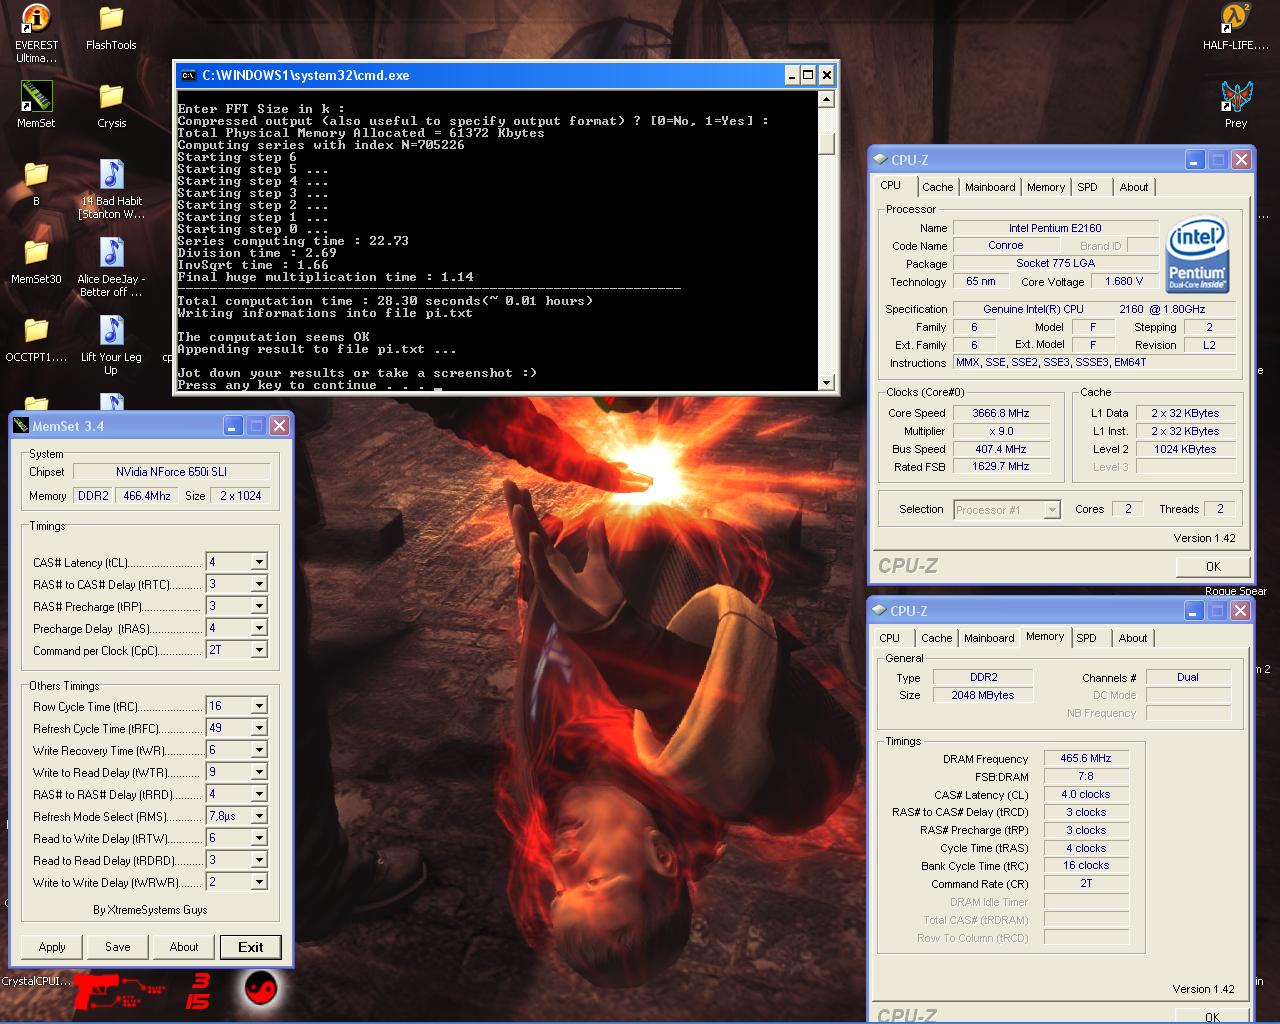
Task: Click the 2048 MBytes memory size field
Action: click(x=983, y=695)
